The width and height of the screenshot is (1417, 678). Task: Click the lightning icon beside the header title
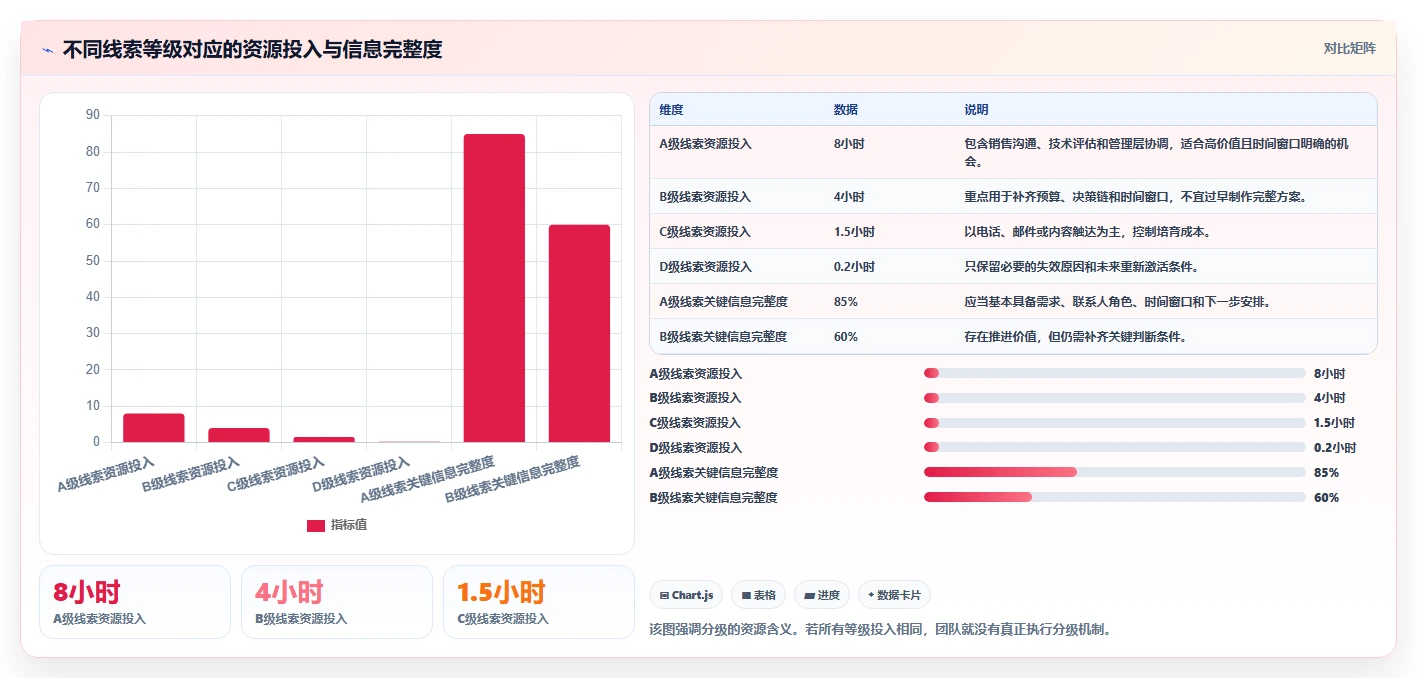pyautogui.click(x=47, y=50)
